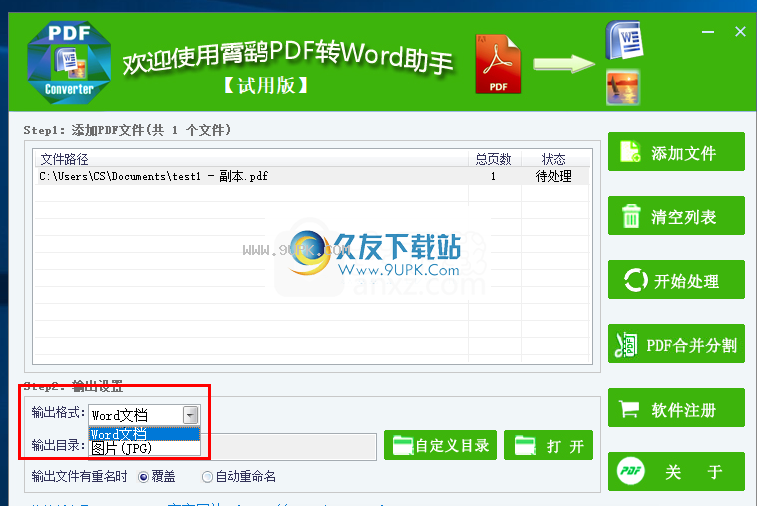Screen dimensions: 757x506
Task: Open the 关于 about dialog
Action: (676, 471)
